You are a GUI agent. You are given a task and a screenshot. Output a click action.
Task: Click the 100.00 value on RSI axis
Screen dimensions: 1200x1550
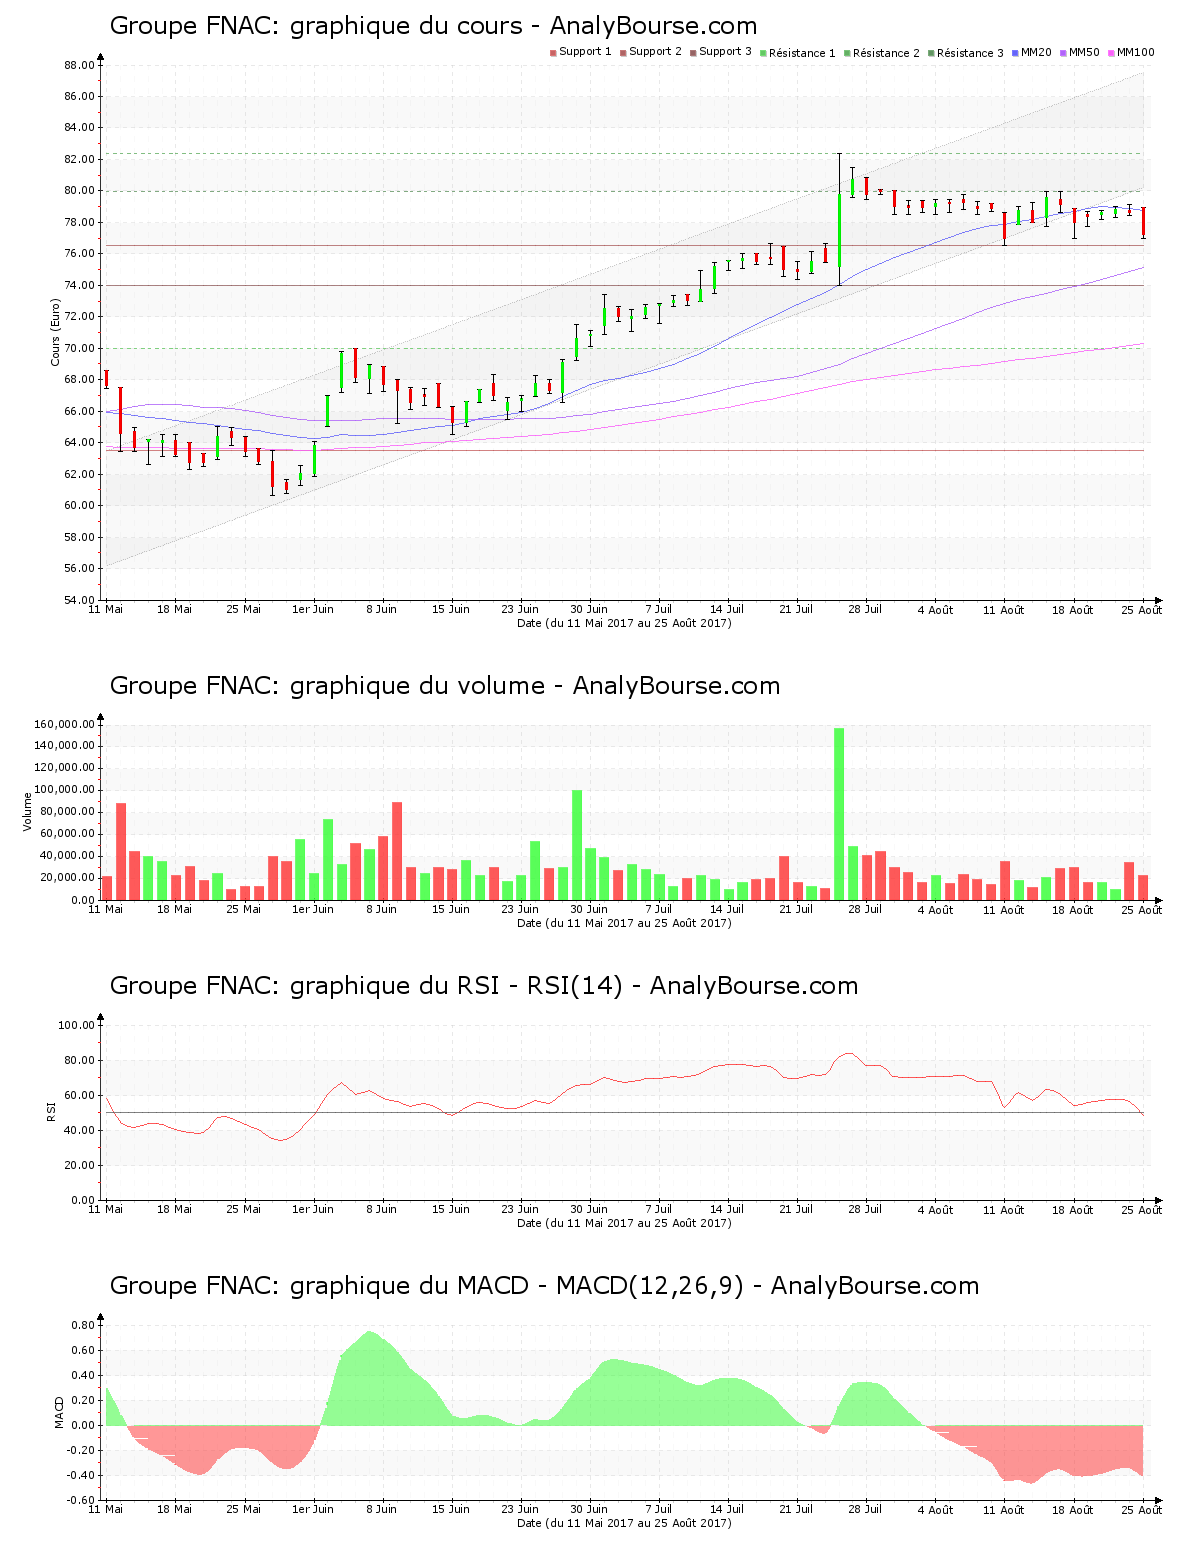[x=76, y=1025]
